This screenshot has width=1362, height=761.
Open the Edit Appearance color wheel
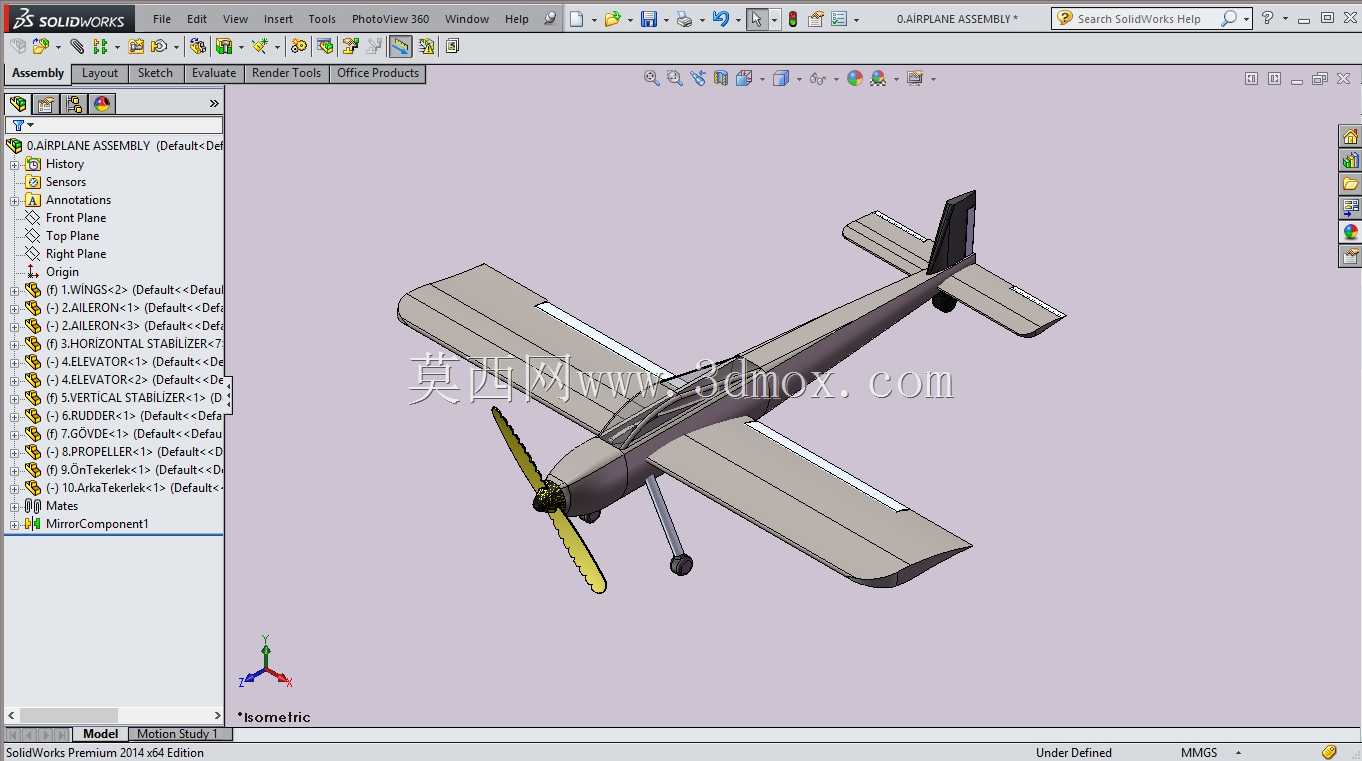(855, 78)
